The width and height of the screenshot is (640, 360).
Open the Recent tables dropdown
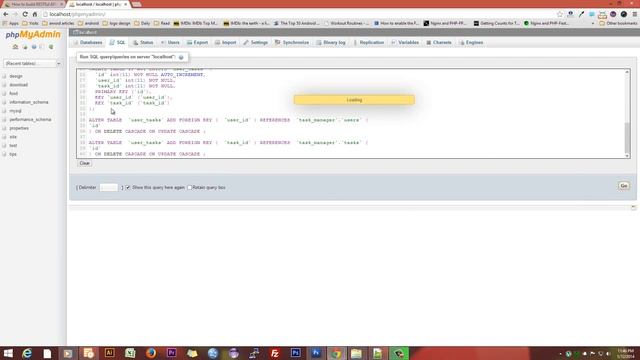33,64
